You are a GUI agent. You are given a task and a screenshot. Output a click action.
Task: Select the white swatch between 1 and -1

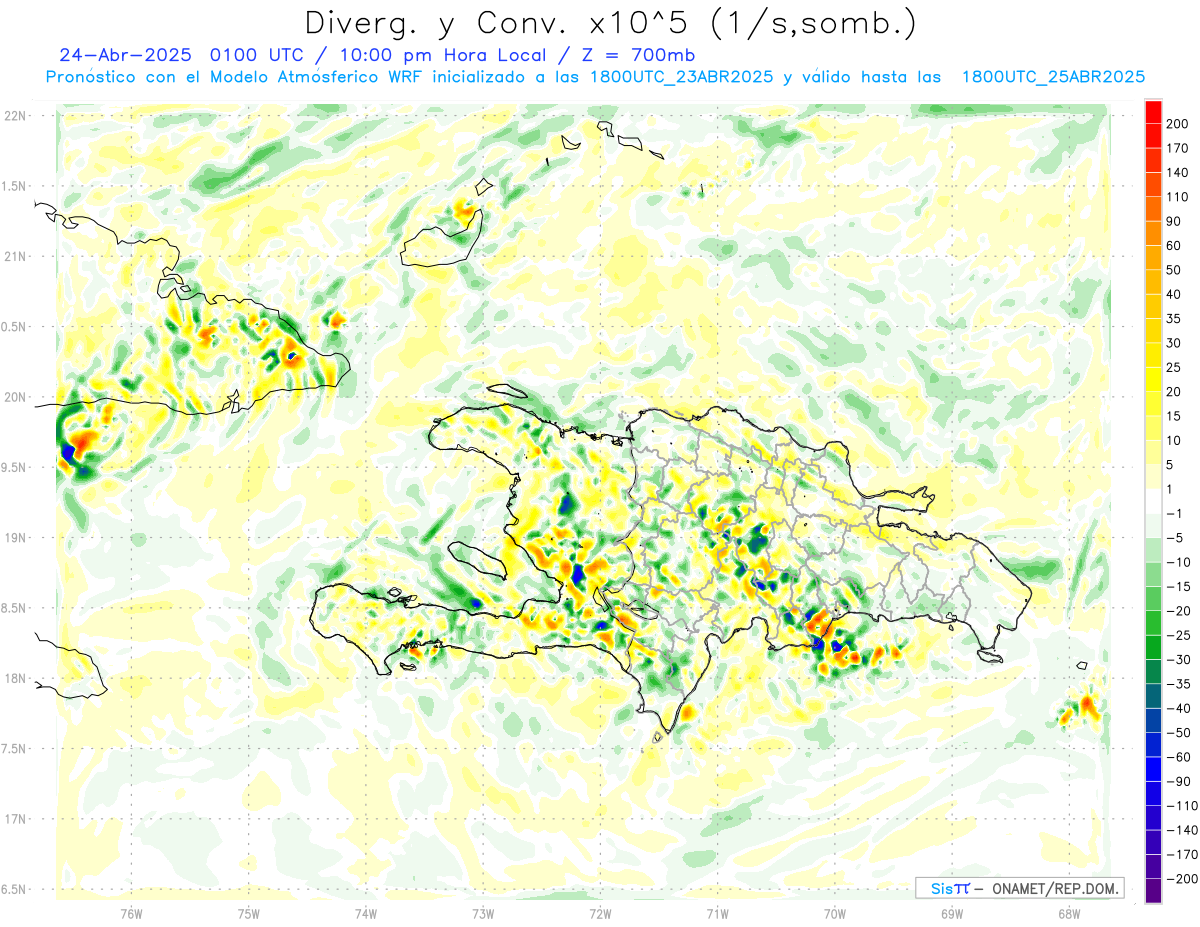click(1154, 501)
